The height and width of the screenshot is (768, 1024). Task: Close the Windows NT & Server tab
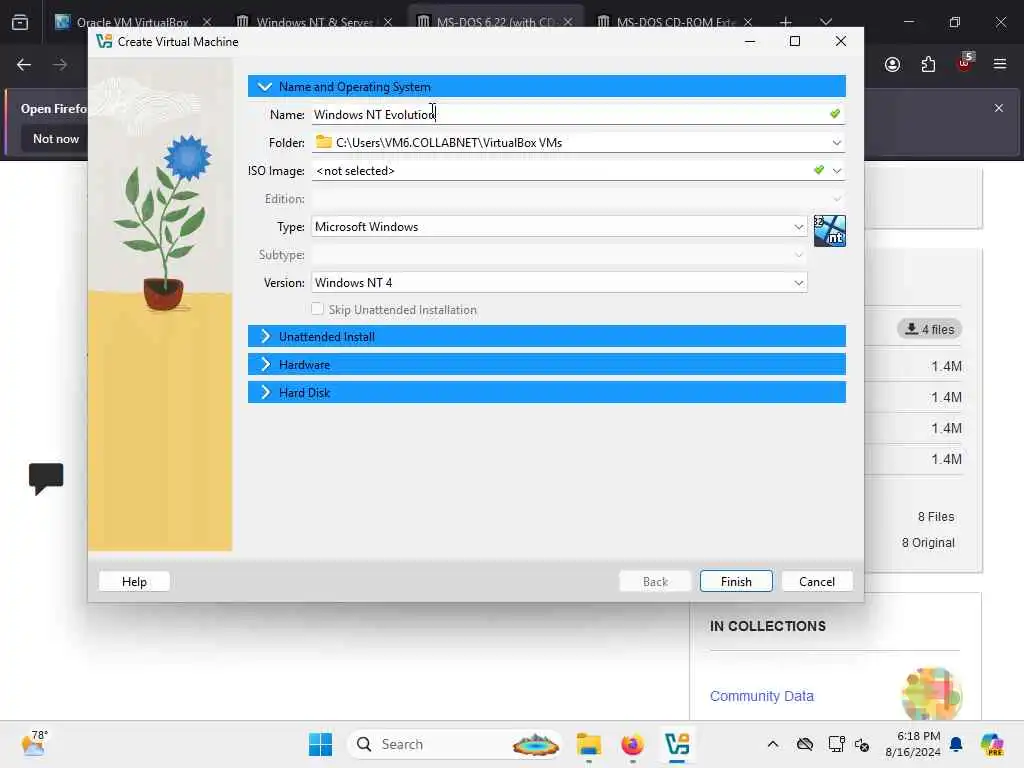pyautogui.click(x=388, y=22)
